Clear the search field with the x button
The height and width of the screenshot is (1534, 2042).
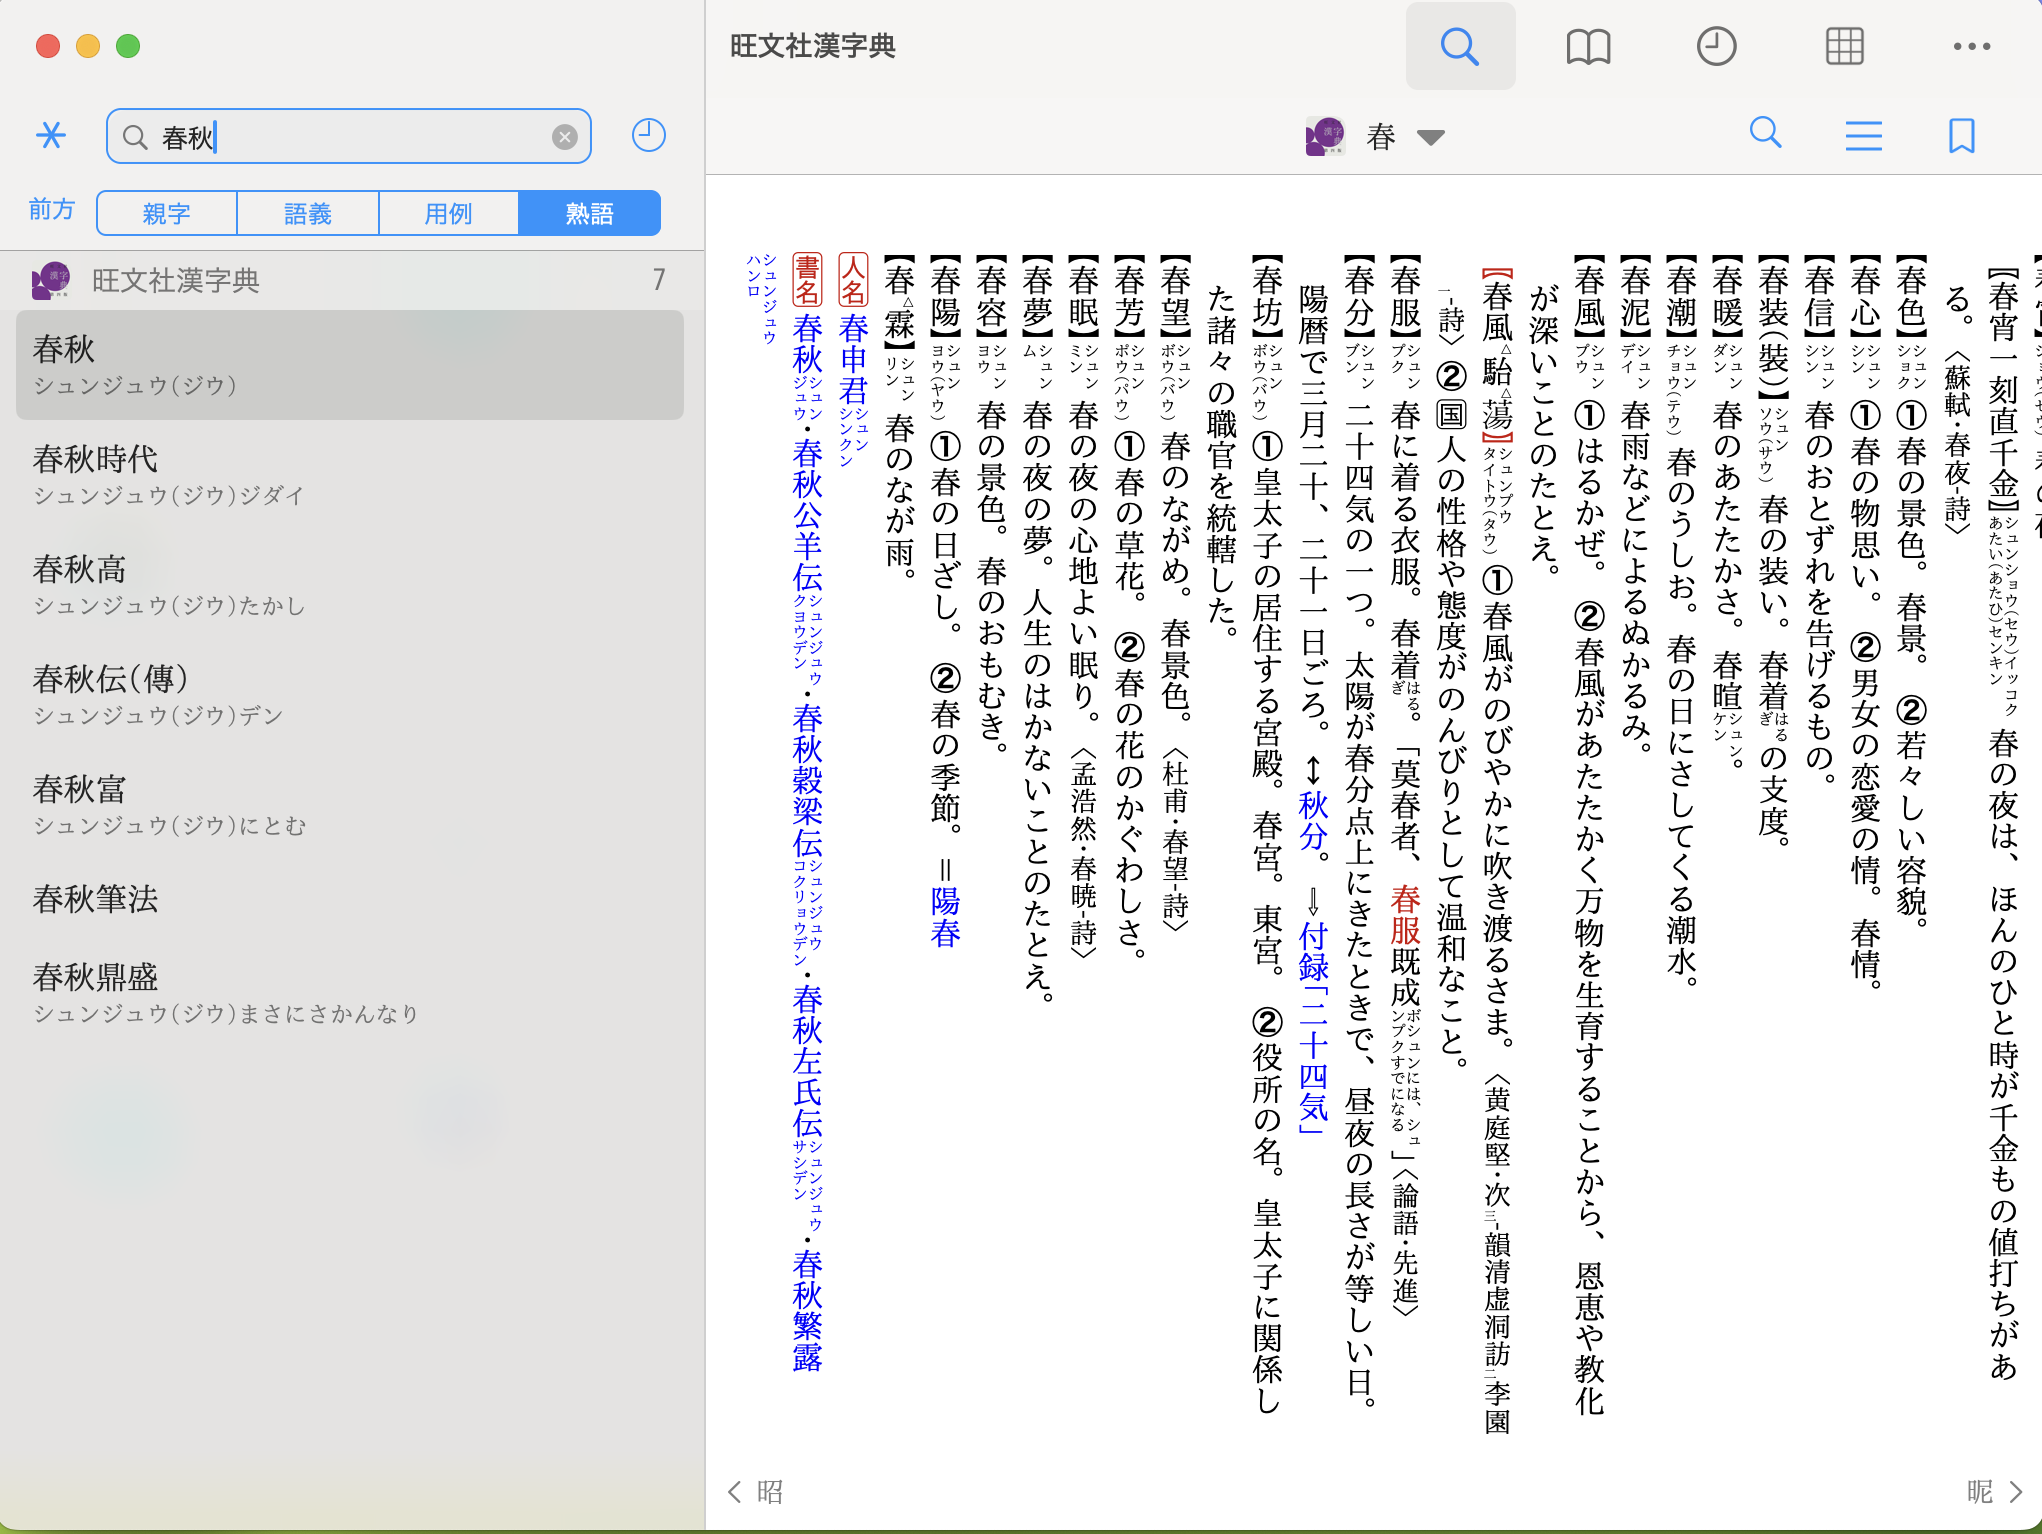coord(565,137)
